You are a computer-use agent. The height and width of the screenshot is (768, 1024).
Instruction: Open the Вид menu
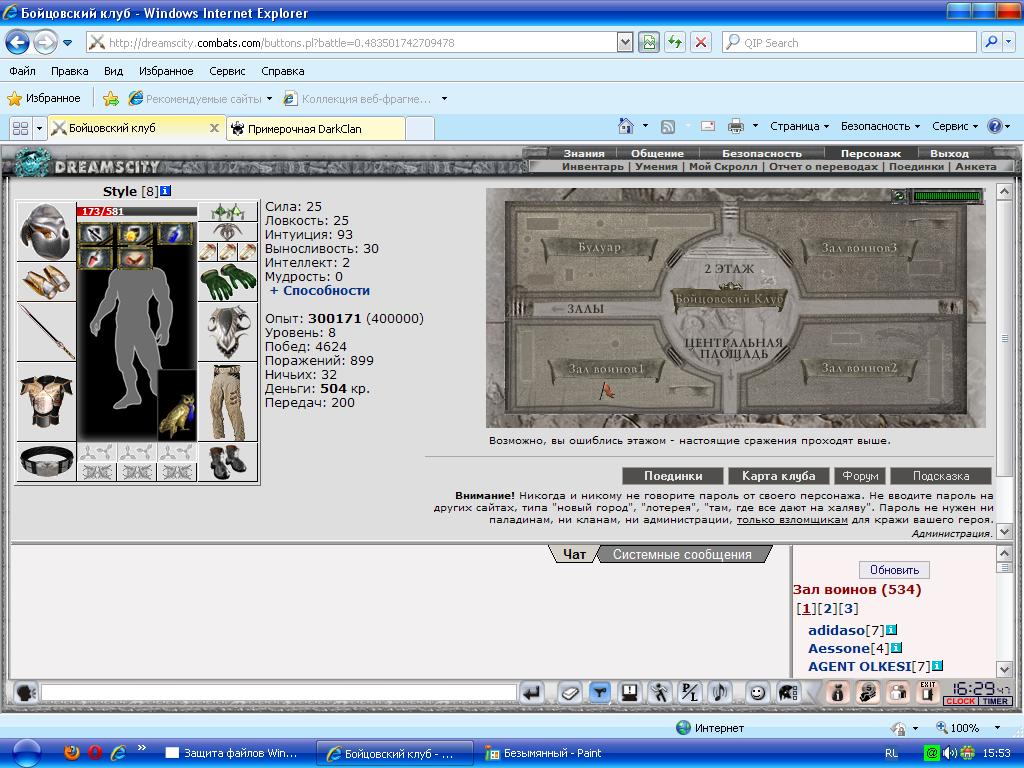pyautogui.click(x=113, y=71)
